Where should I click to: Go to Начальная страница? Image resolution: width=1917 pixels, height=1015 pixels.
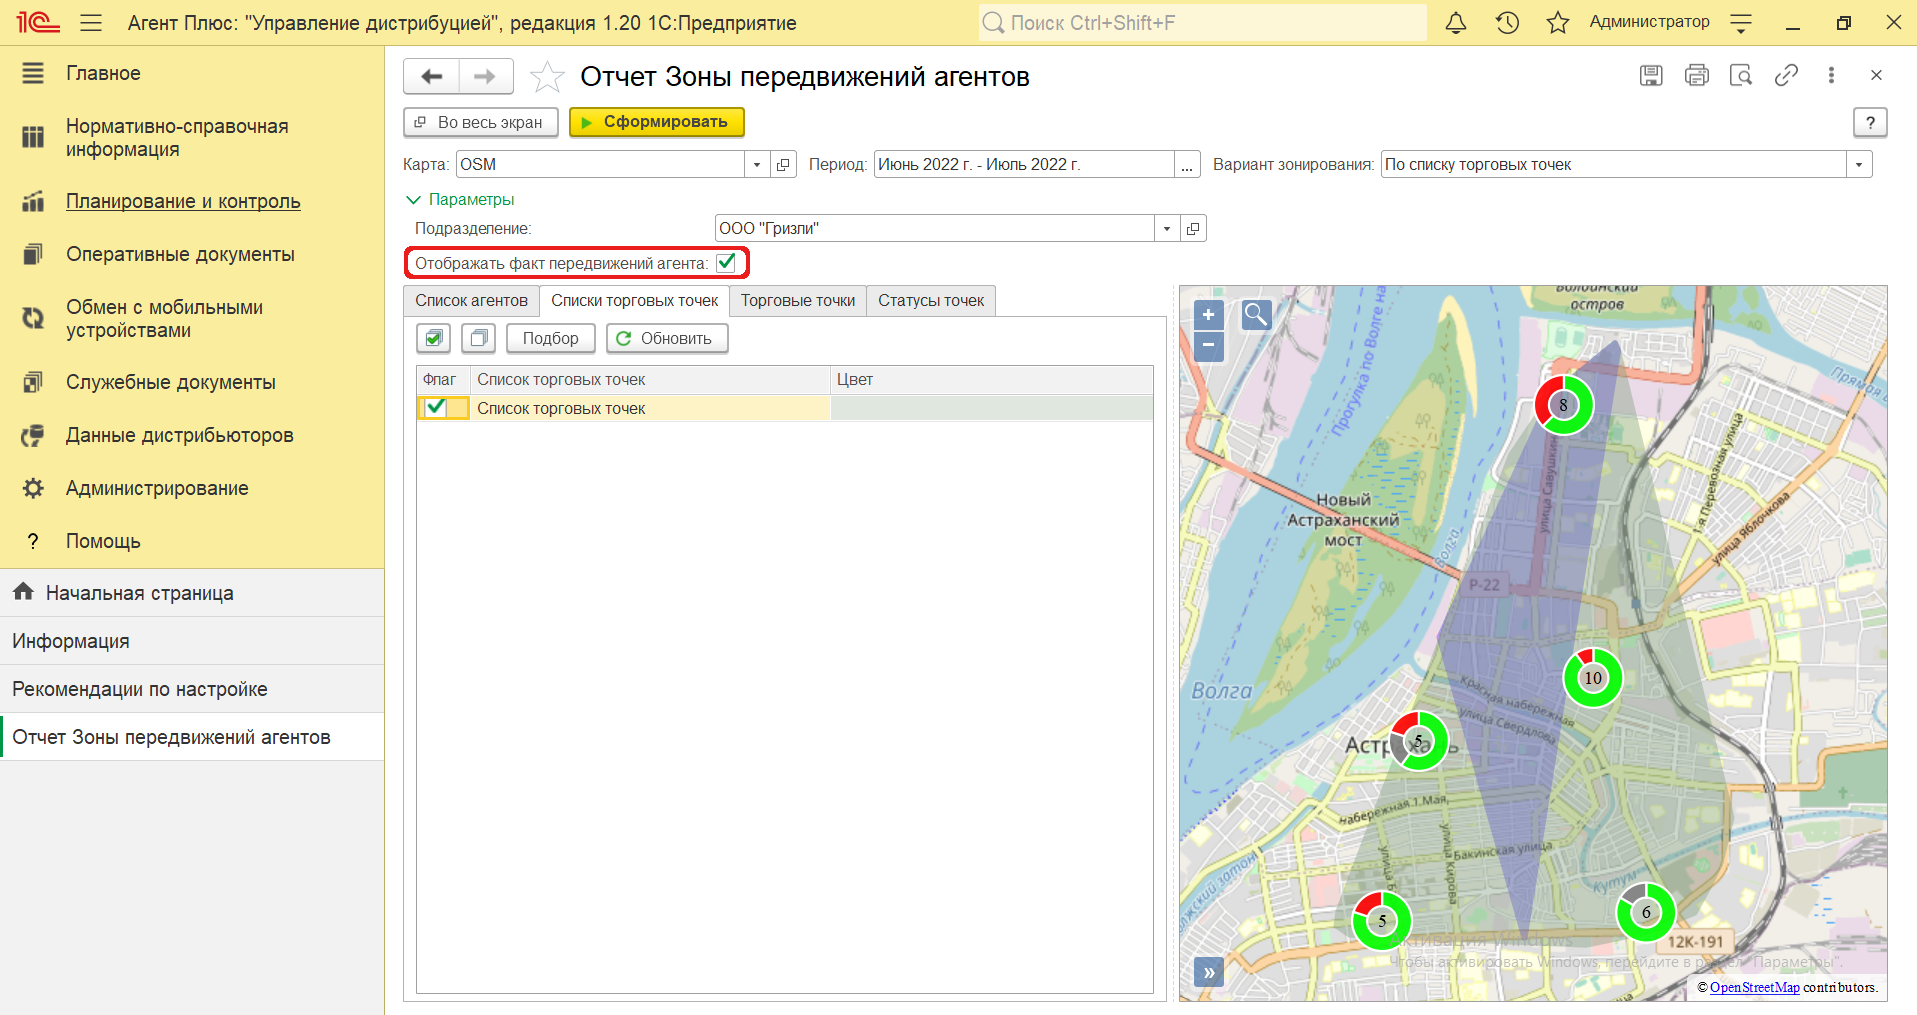tap(192, 593)
